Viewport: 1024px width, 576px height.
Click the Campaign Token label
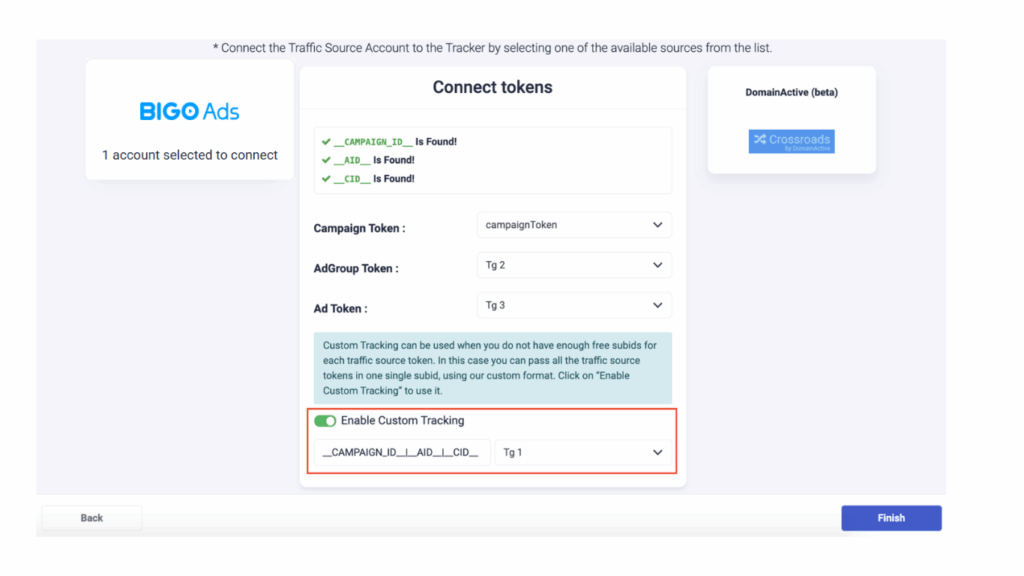point(359,229)
